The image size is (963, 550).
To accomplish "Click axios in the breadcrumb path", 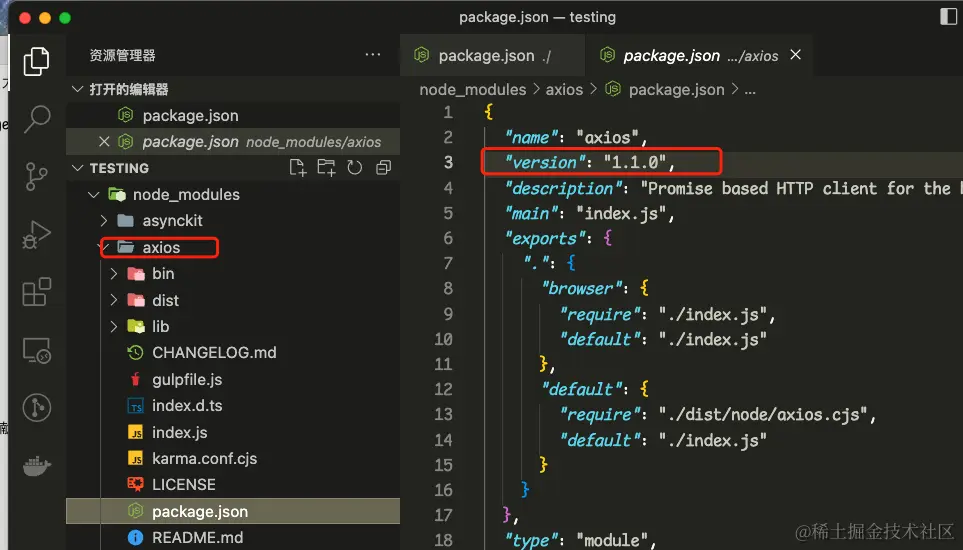I will pos(564,90).
